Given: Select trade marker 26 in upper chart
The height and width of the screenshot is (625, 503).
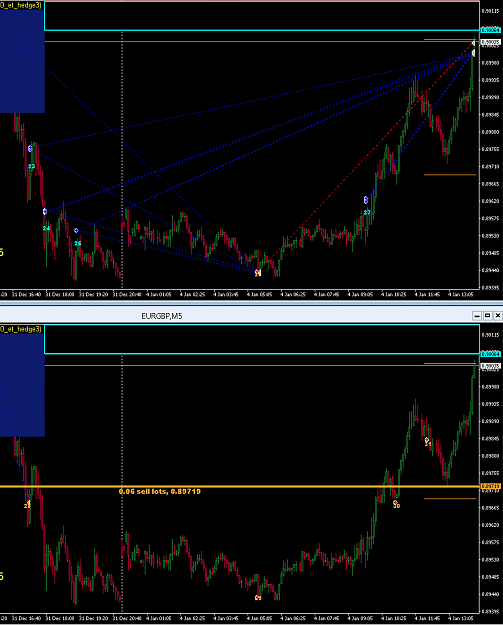Looking at the screenshot, I should coord(78,243).
